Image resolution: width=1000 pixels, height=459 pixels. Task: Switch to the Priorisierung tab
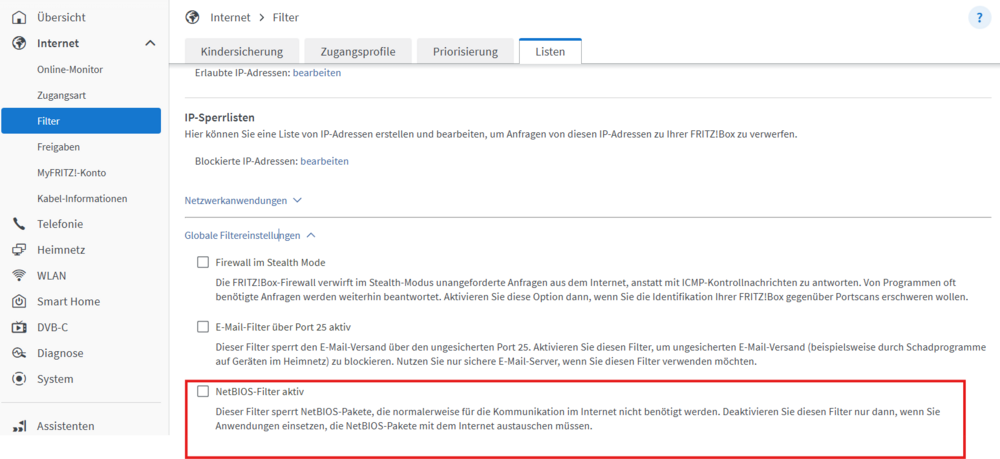point(466,52)
